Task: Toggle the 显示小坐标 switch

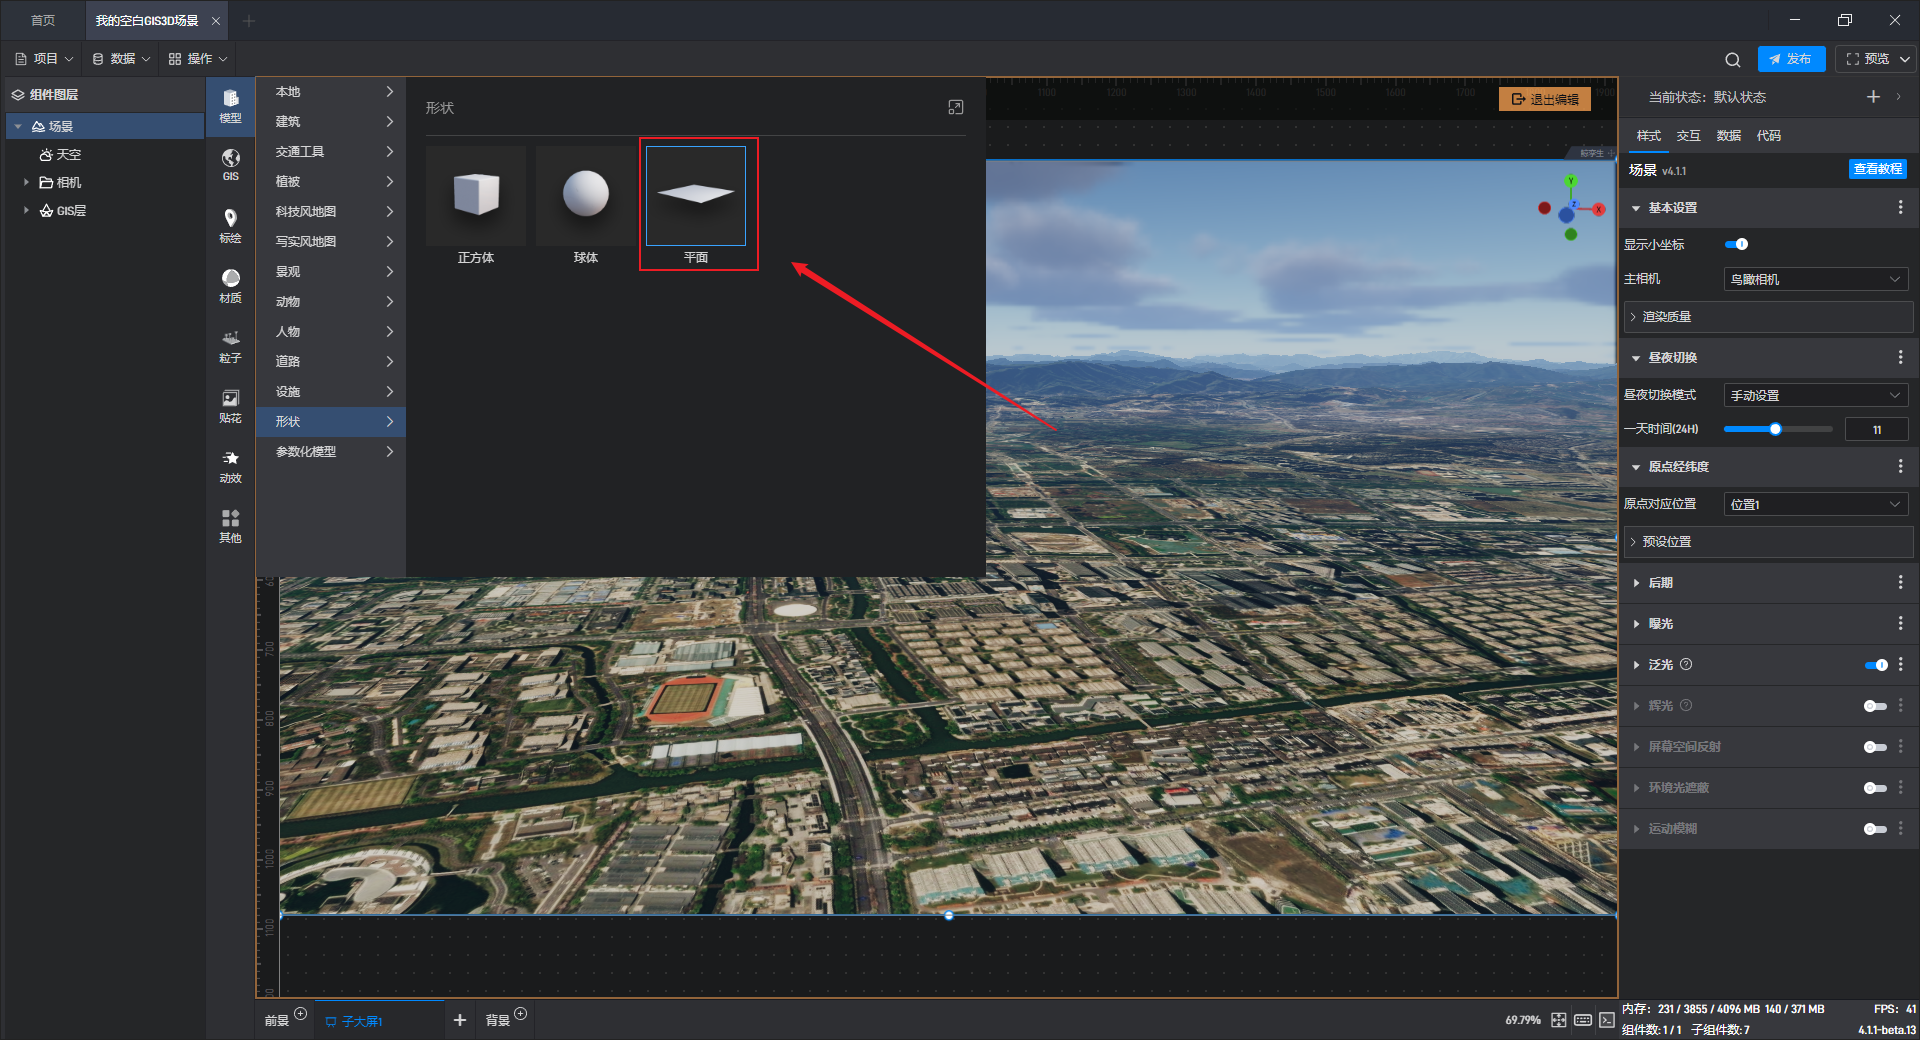Action: [1737, 244]
